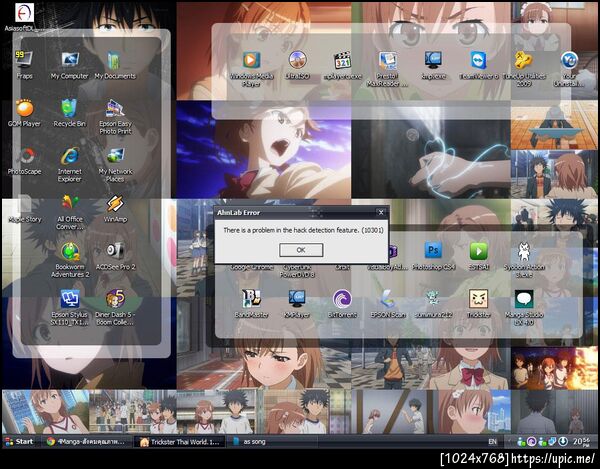Image resolution: width=600 pixels, height=469 pixels.
Task: Click the 'Cyberlink PowerDVD 8' label
Action: pos(297,271)
